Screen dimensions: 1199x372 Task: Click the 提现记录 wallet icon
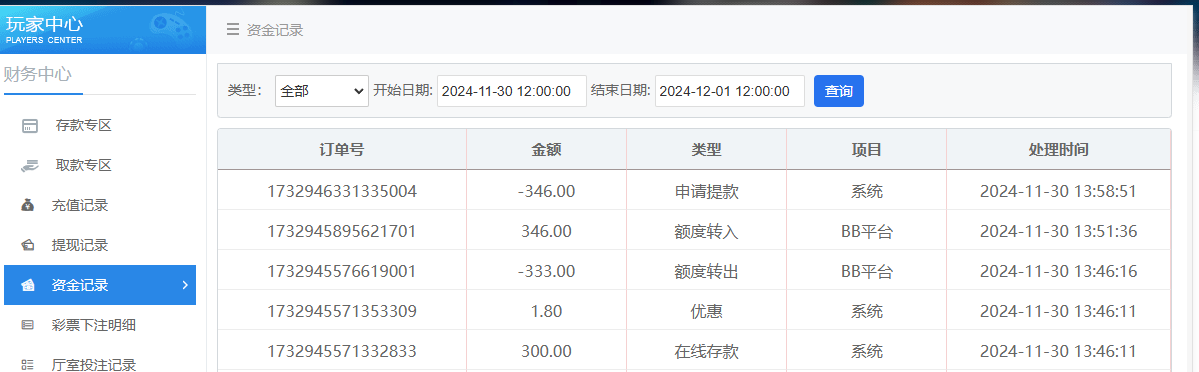click(28, 246)
